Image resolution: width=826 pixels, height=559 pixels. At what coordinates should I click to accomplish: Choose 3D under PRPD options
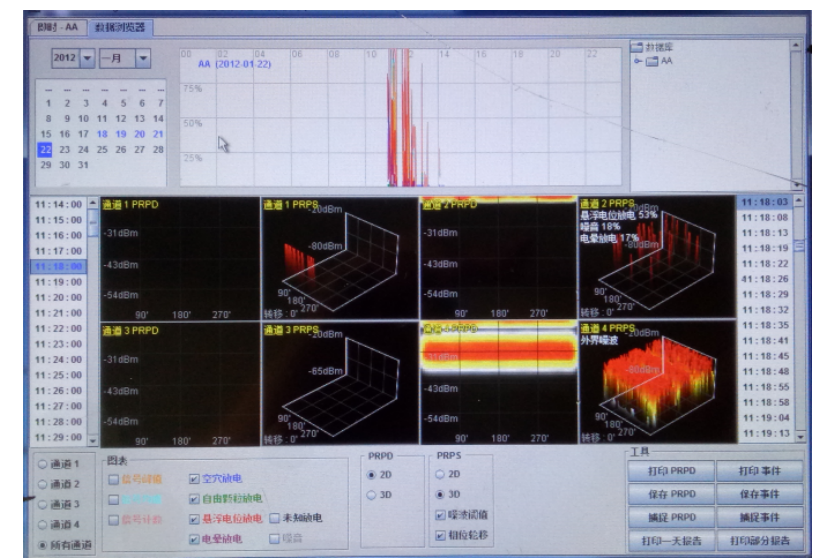tap(373, 494)
